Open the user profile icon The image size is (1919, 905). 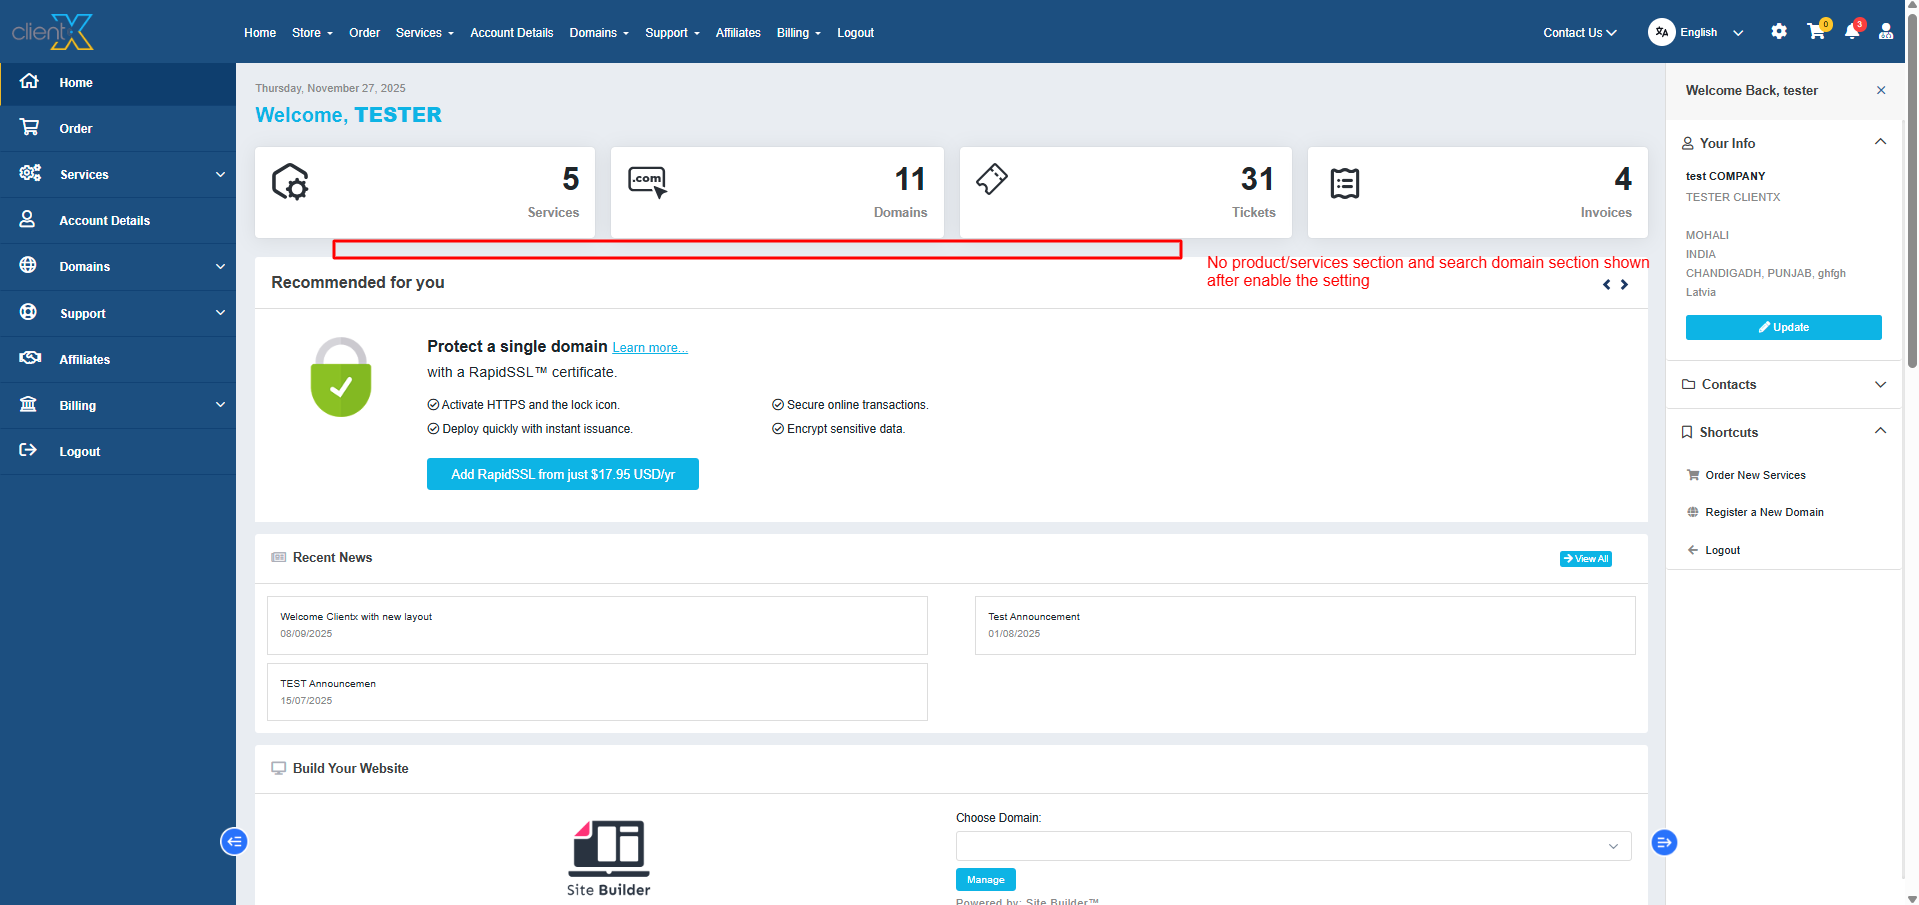(x=1885, y=32)
